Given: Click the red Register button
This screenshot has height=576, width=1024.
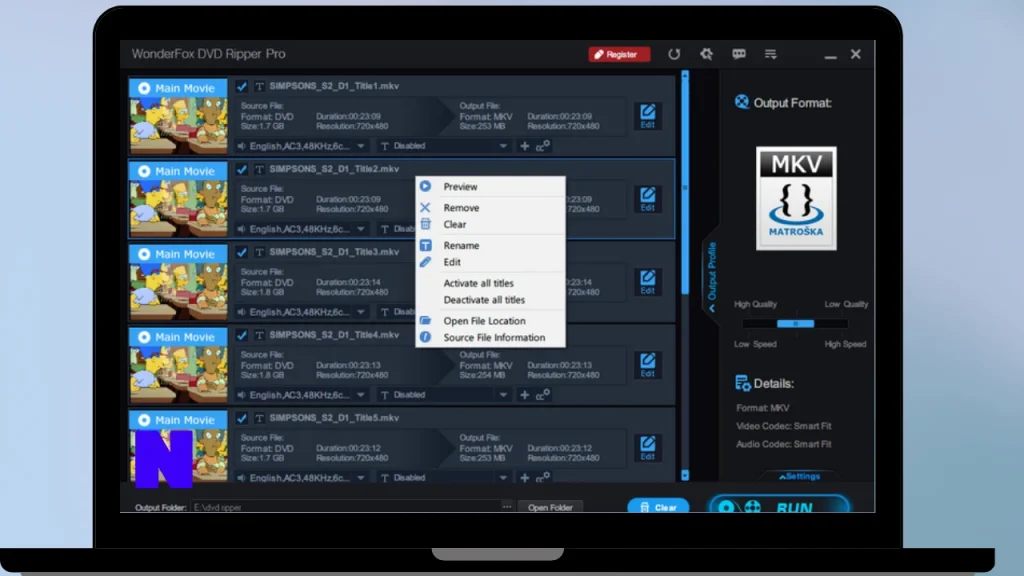Looking at the screenshot, I should [x=619, y=54].
